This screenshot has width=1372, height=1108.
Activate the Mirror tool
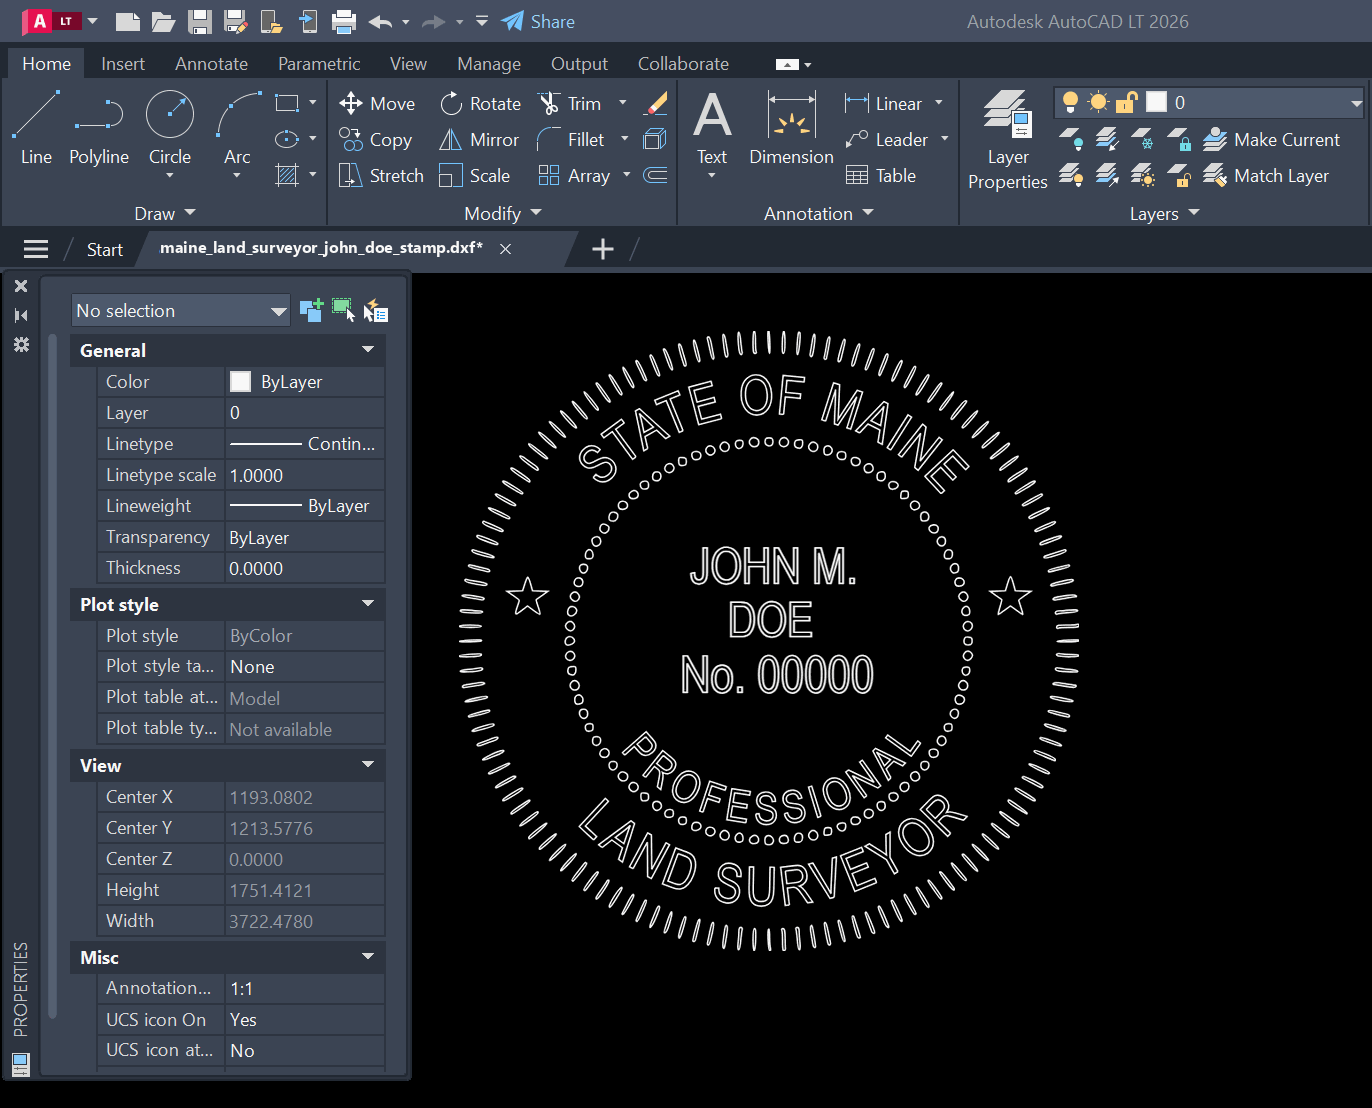[479, 140]
